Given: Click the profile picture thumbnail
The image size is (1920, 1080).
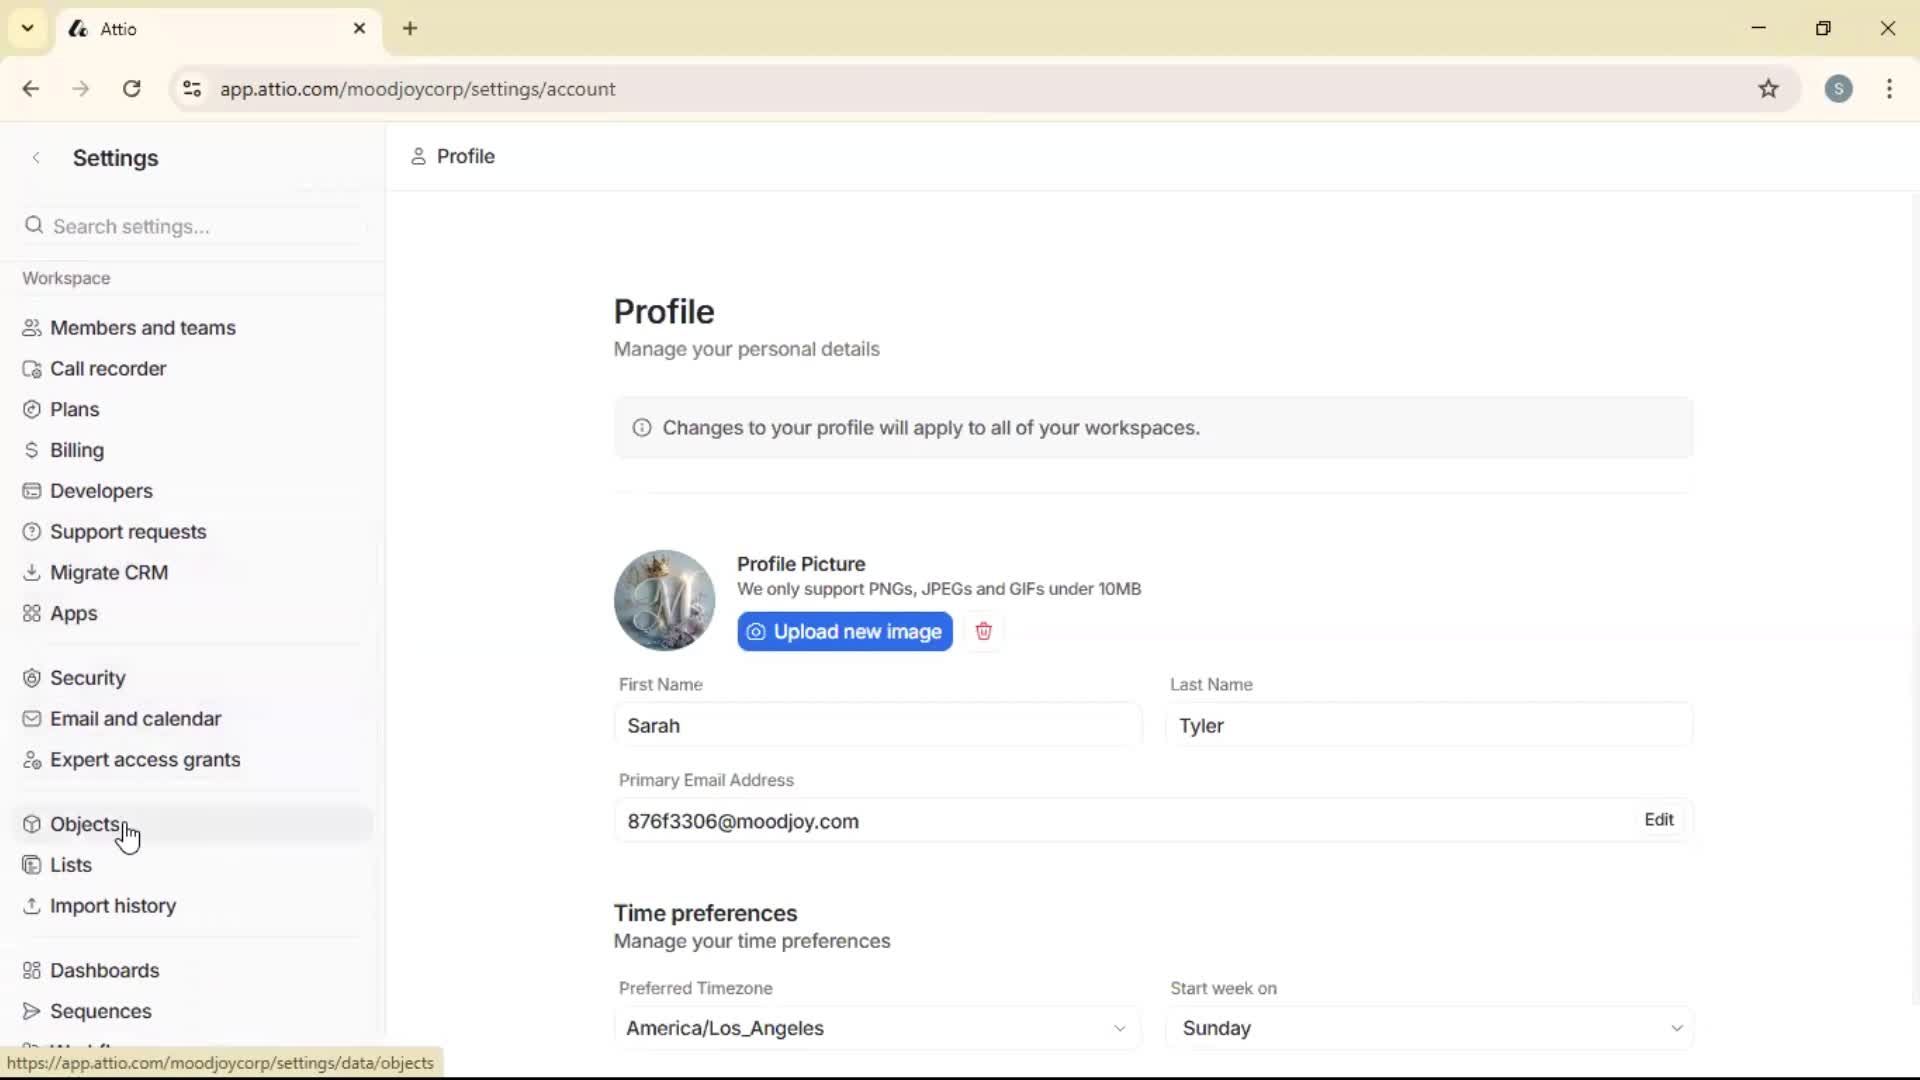Looking at the screenshot, I should [665, 600].
